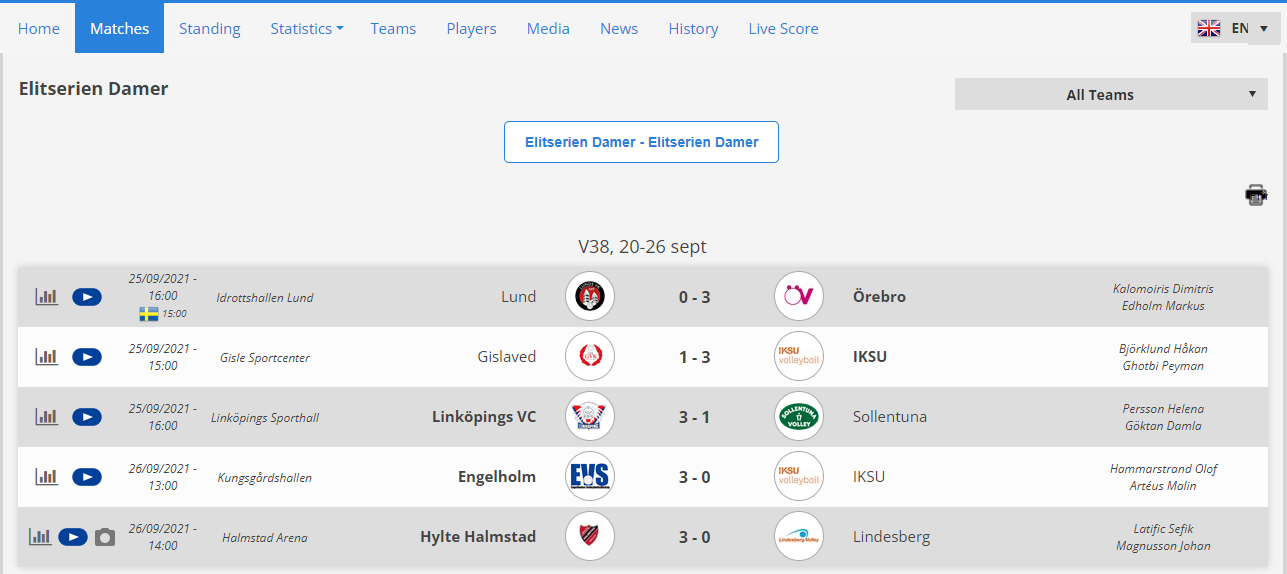
Task: Open the Lindesberg Volley team logo
Action: coord(798,536)
